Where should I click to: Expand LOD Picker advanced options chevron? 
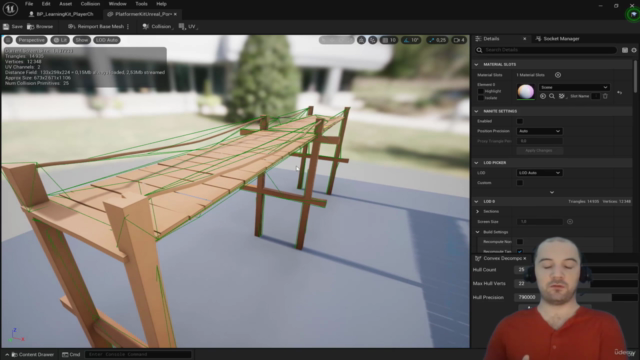click(552, 192)
